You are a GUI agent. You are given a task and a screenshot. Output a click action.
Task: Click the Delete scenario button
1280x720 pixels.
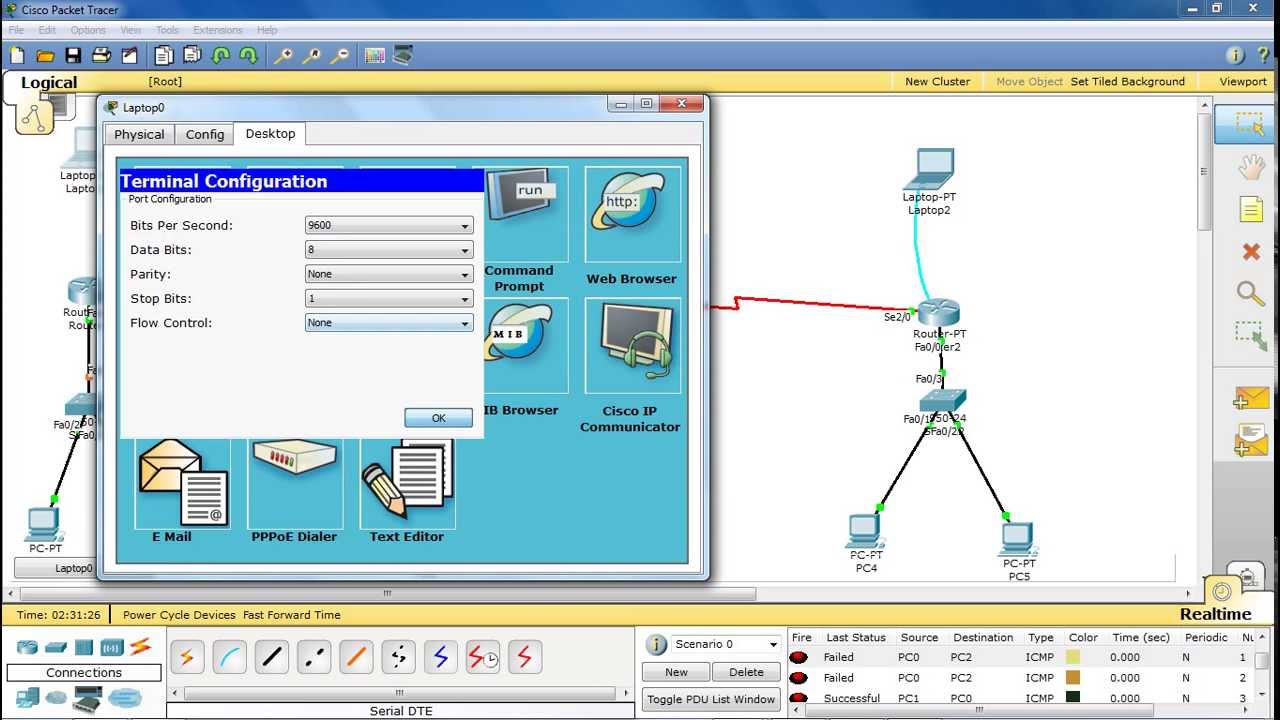click(746, 672)
